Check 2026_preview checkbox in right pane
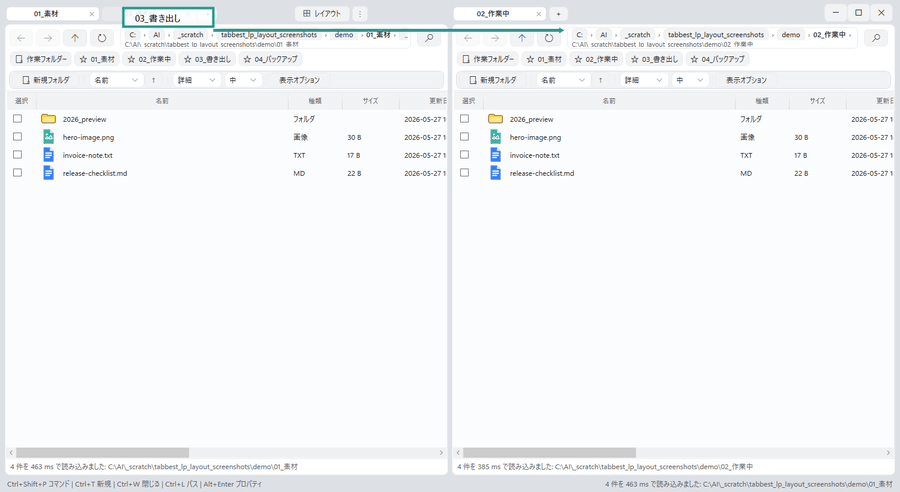Screen dimensions: 900x492 click(465, 118)
